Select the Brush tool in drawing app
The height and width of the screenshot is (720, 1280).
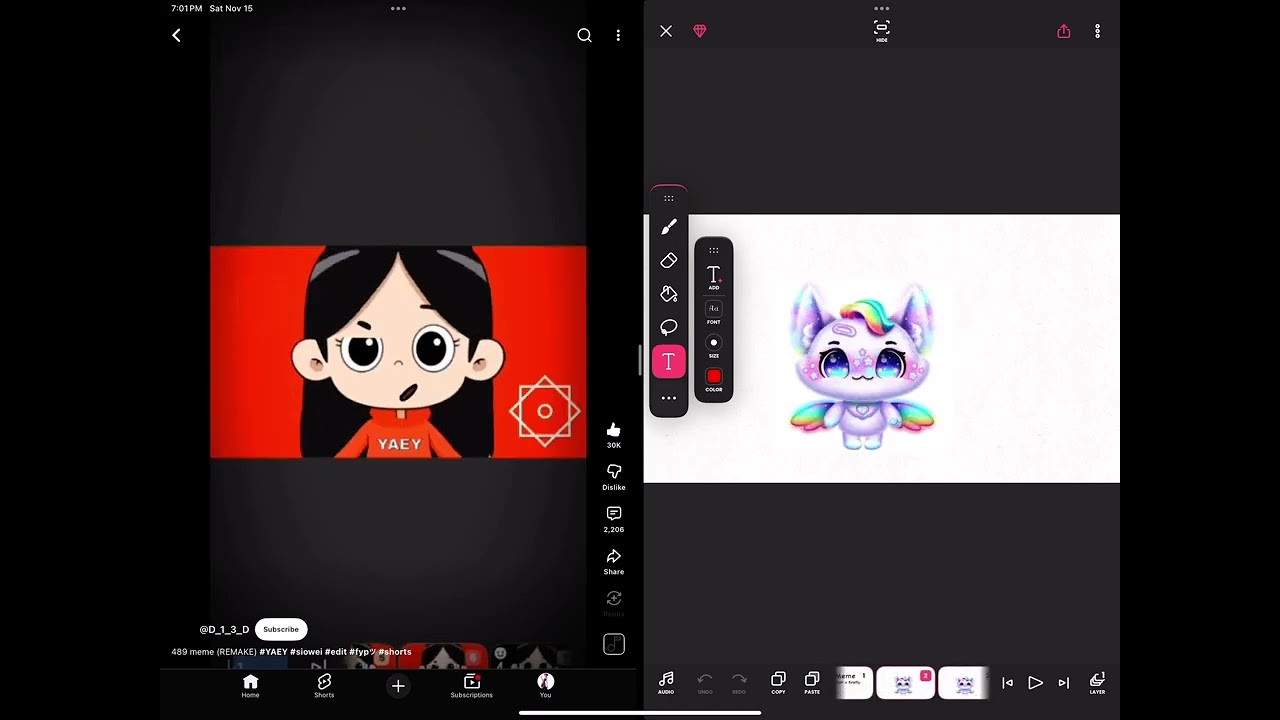pos(669,227)
